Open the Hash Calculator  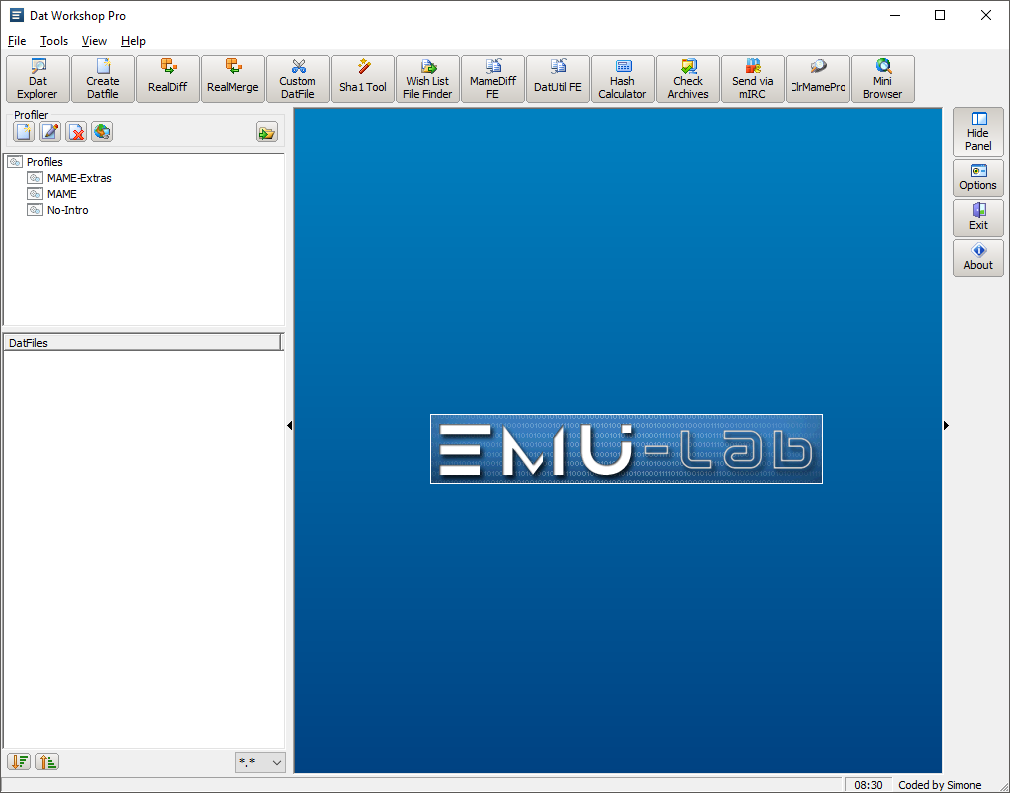(623, 79)
